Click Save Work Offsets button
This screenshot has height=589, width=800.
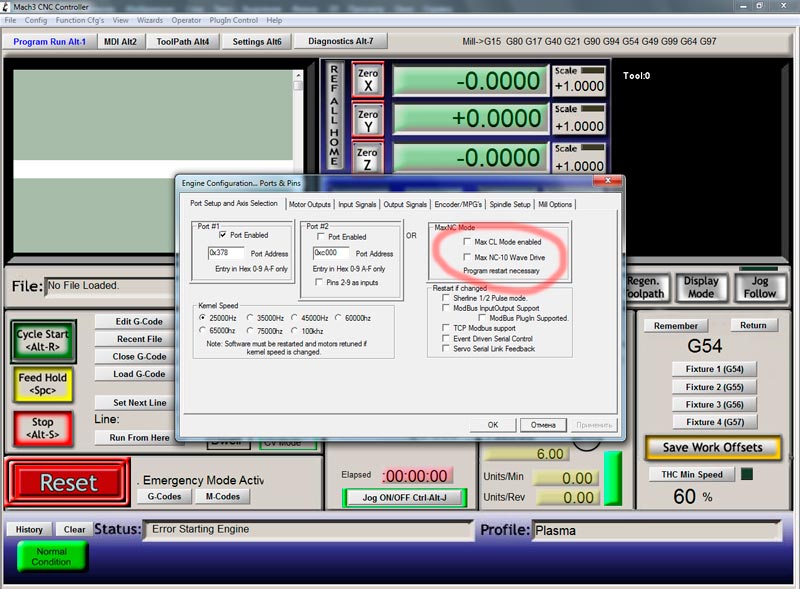(713, 448)
